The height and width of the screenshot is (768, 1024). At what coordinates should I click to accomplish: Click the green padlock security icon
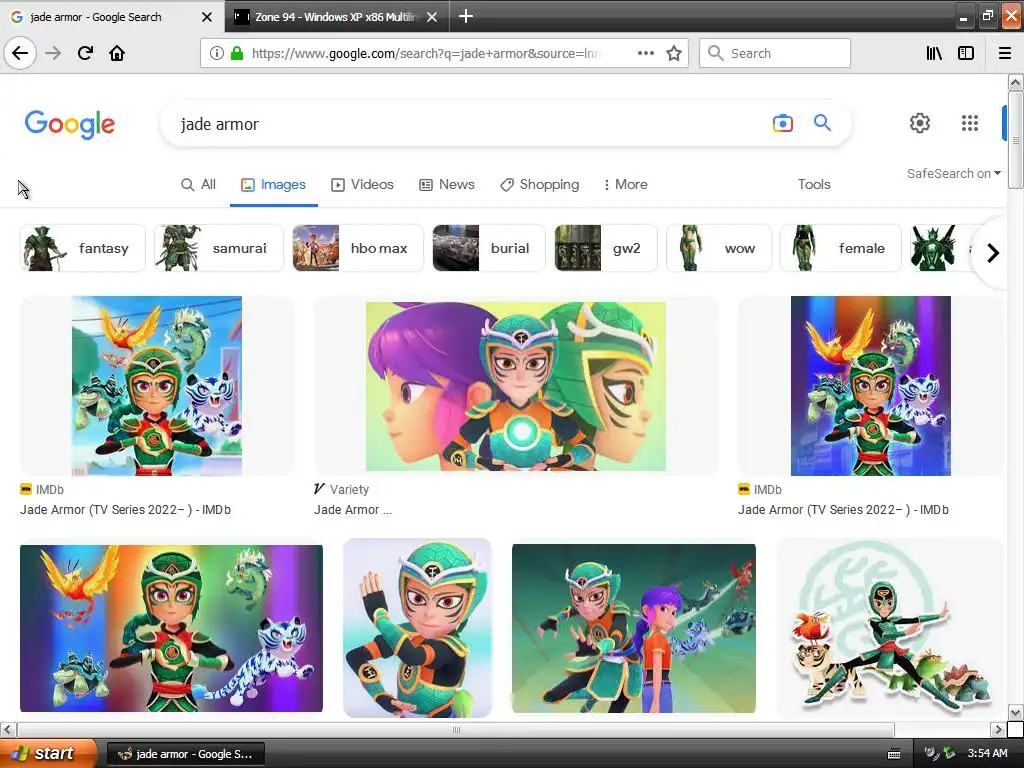click(x=237, y=53)
